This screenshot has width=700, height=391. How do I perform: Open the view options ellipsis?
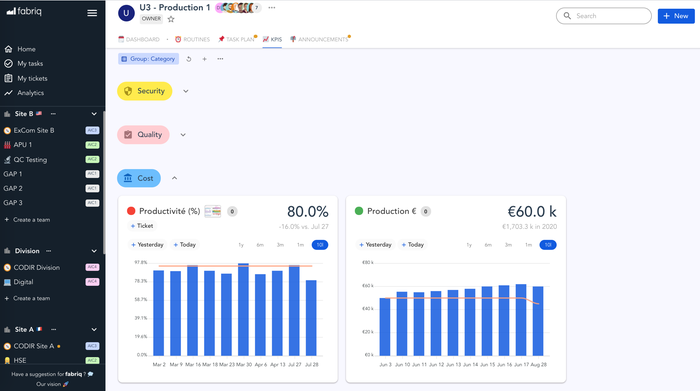click(x=220, y=59)
